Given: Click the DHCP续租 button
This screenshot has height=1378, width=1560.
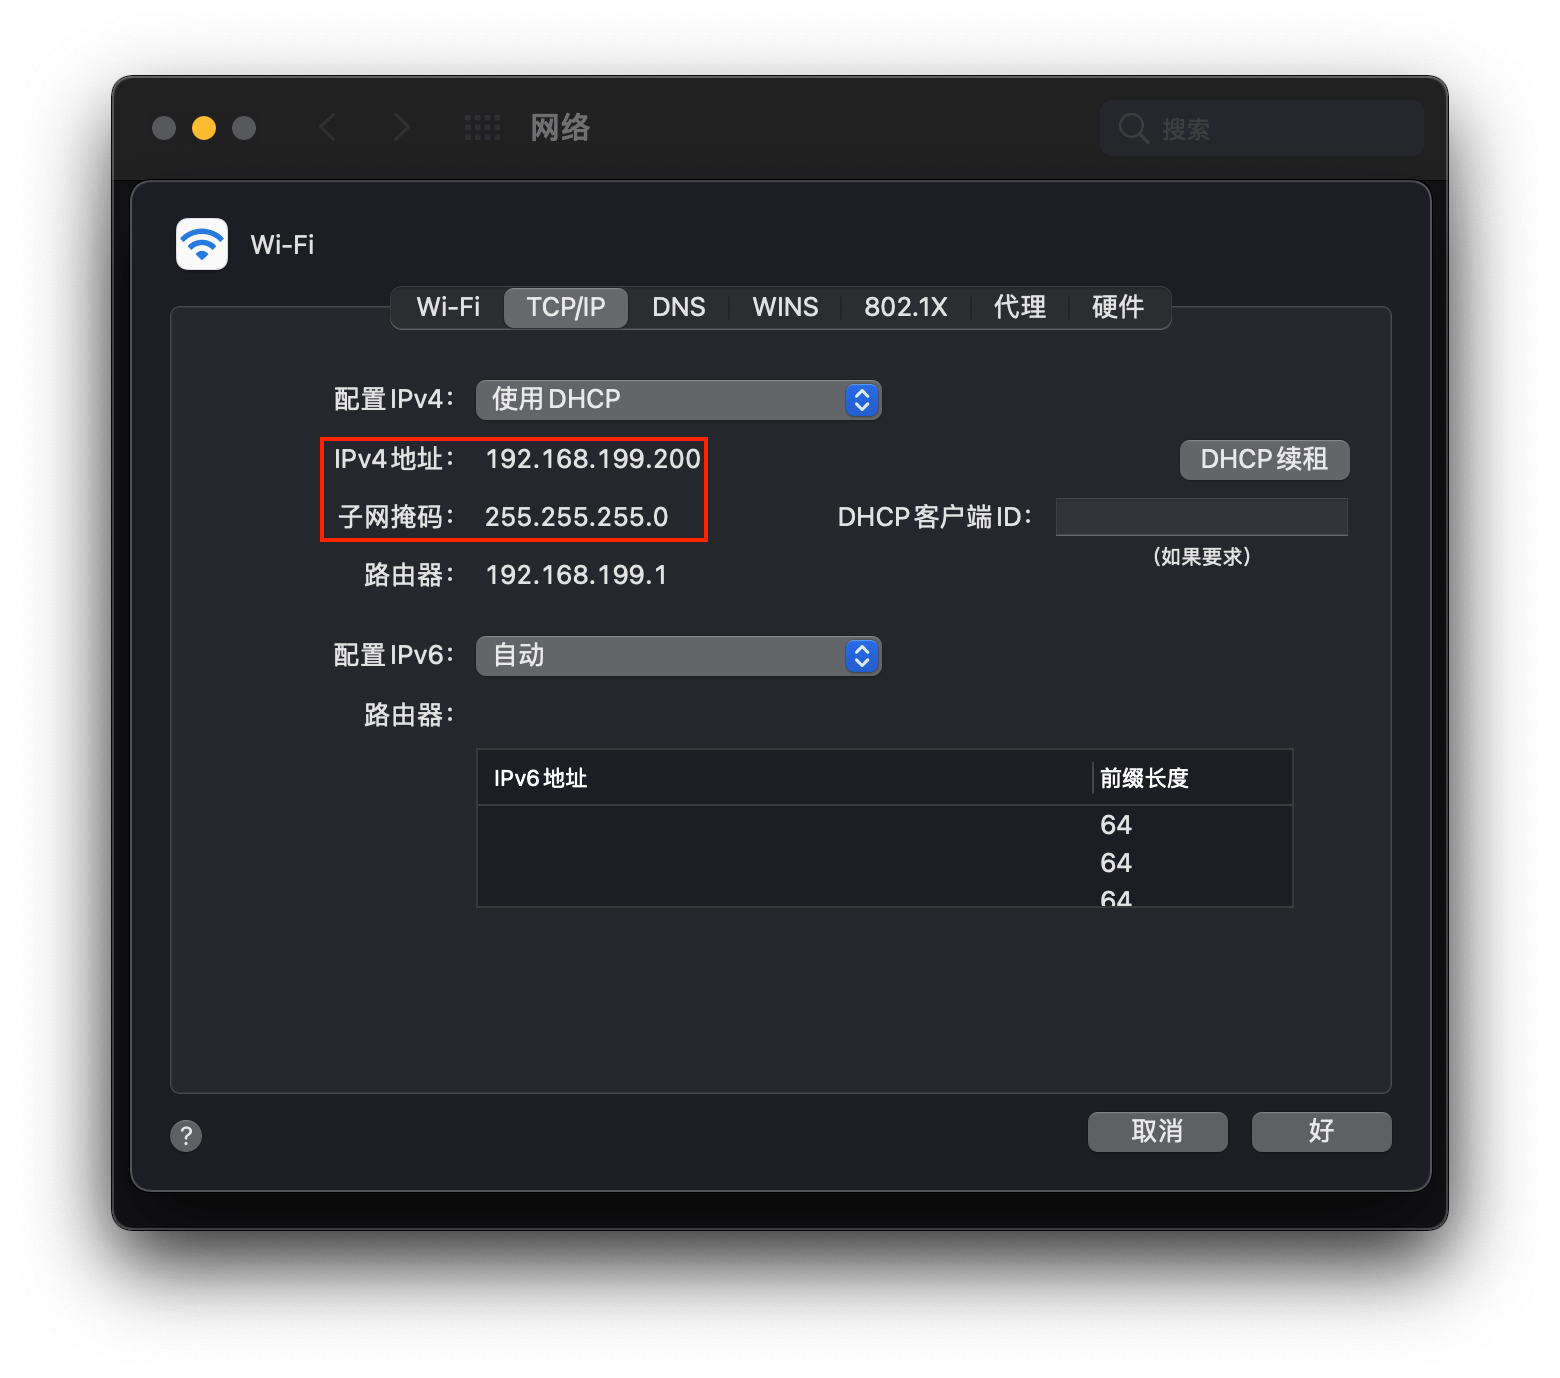Looking at the screenshot, I should 1264,459.
